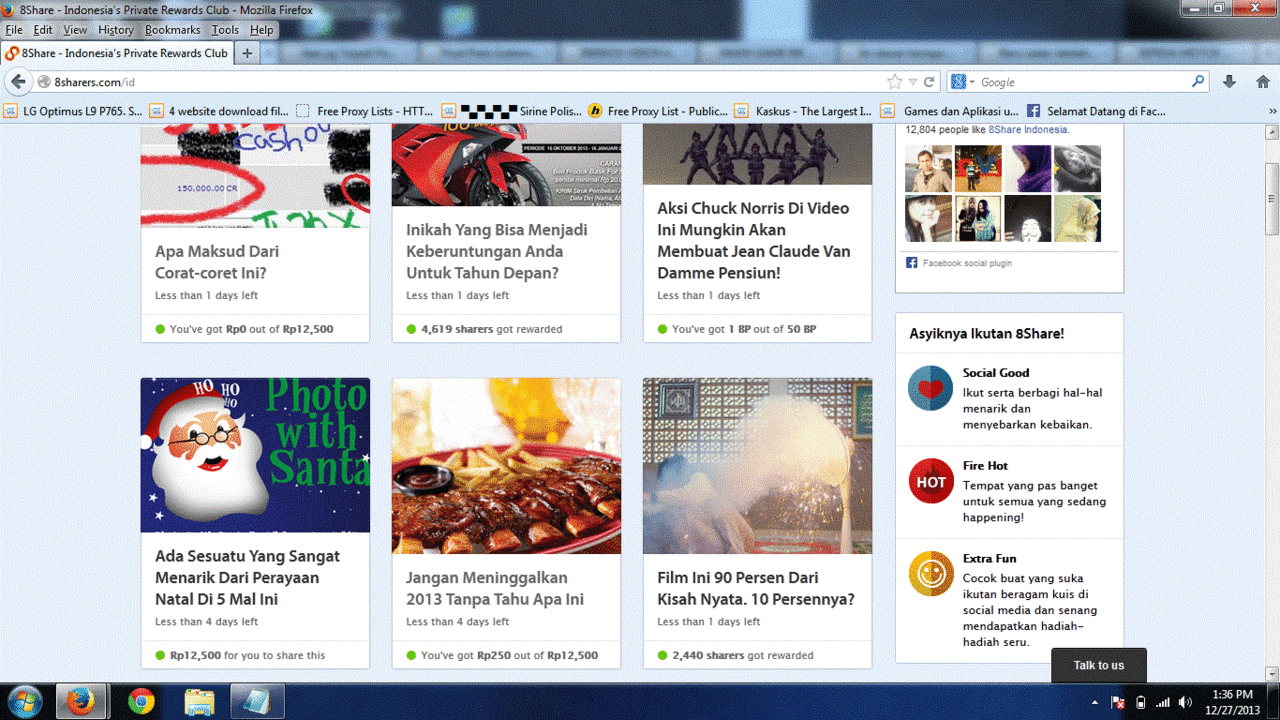Viewport: 1280px width, 720px height.
Task: Open article 'Apa Maksud Dari Corat-coret Ini?'
Action: (217, 262)
